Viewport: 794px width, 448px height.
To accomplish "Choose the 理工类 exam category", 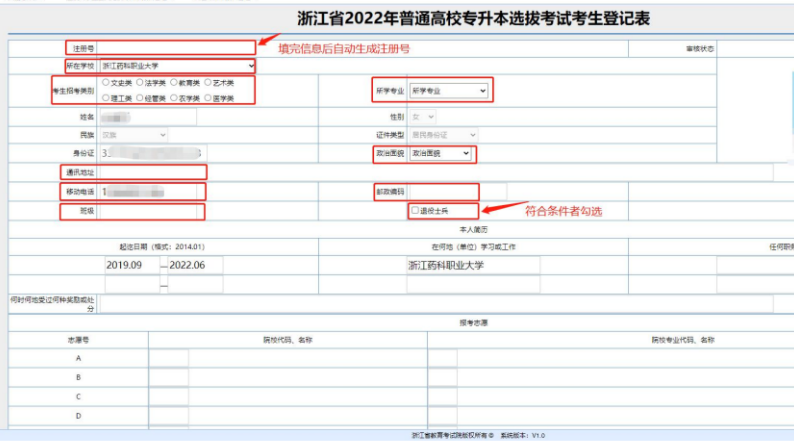I will (106, 98).
